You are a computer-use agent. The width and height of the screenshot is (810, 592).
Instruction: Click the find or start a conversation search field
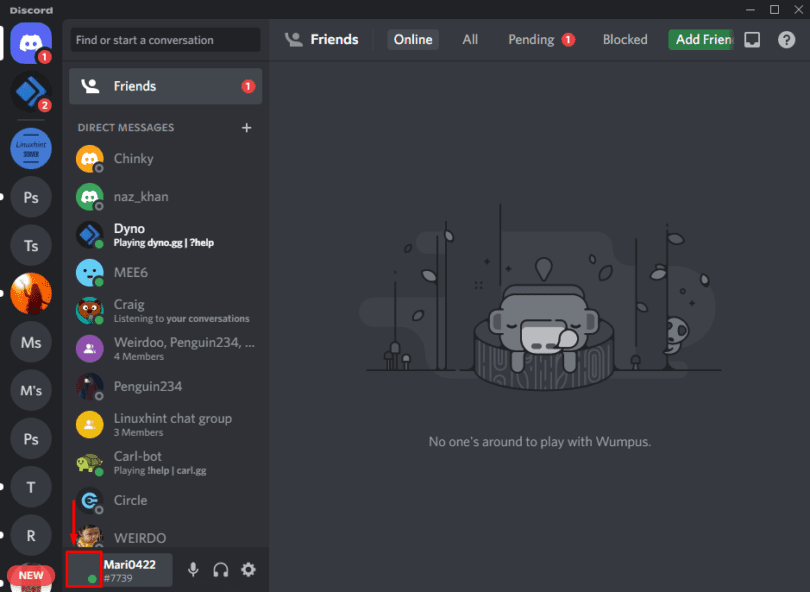165,40
